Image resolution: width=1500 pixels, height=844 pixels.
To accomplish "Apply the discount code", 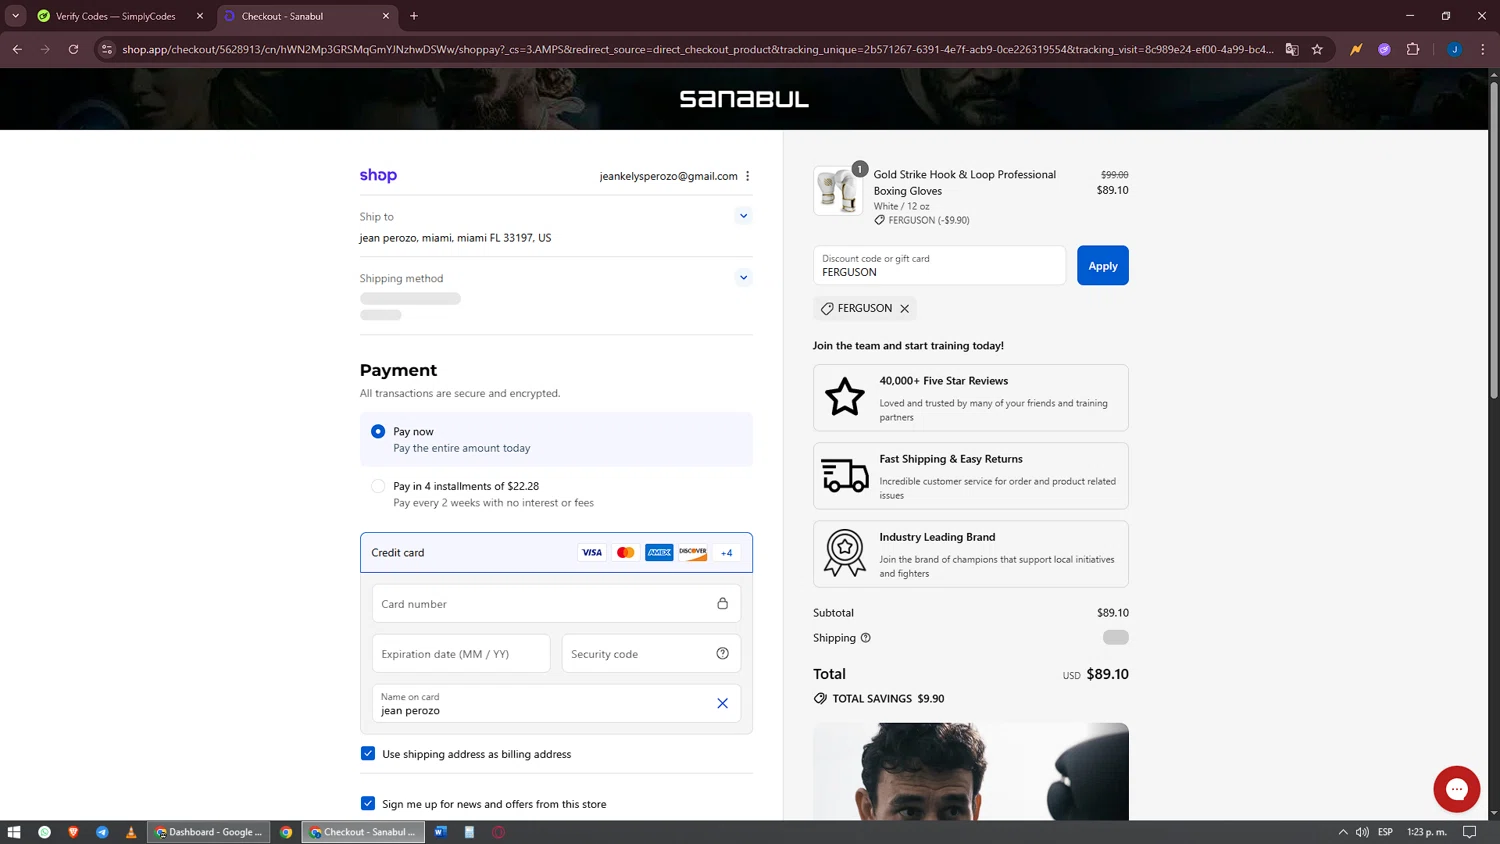I will (1103, 265).
